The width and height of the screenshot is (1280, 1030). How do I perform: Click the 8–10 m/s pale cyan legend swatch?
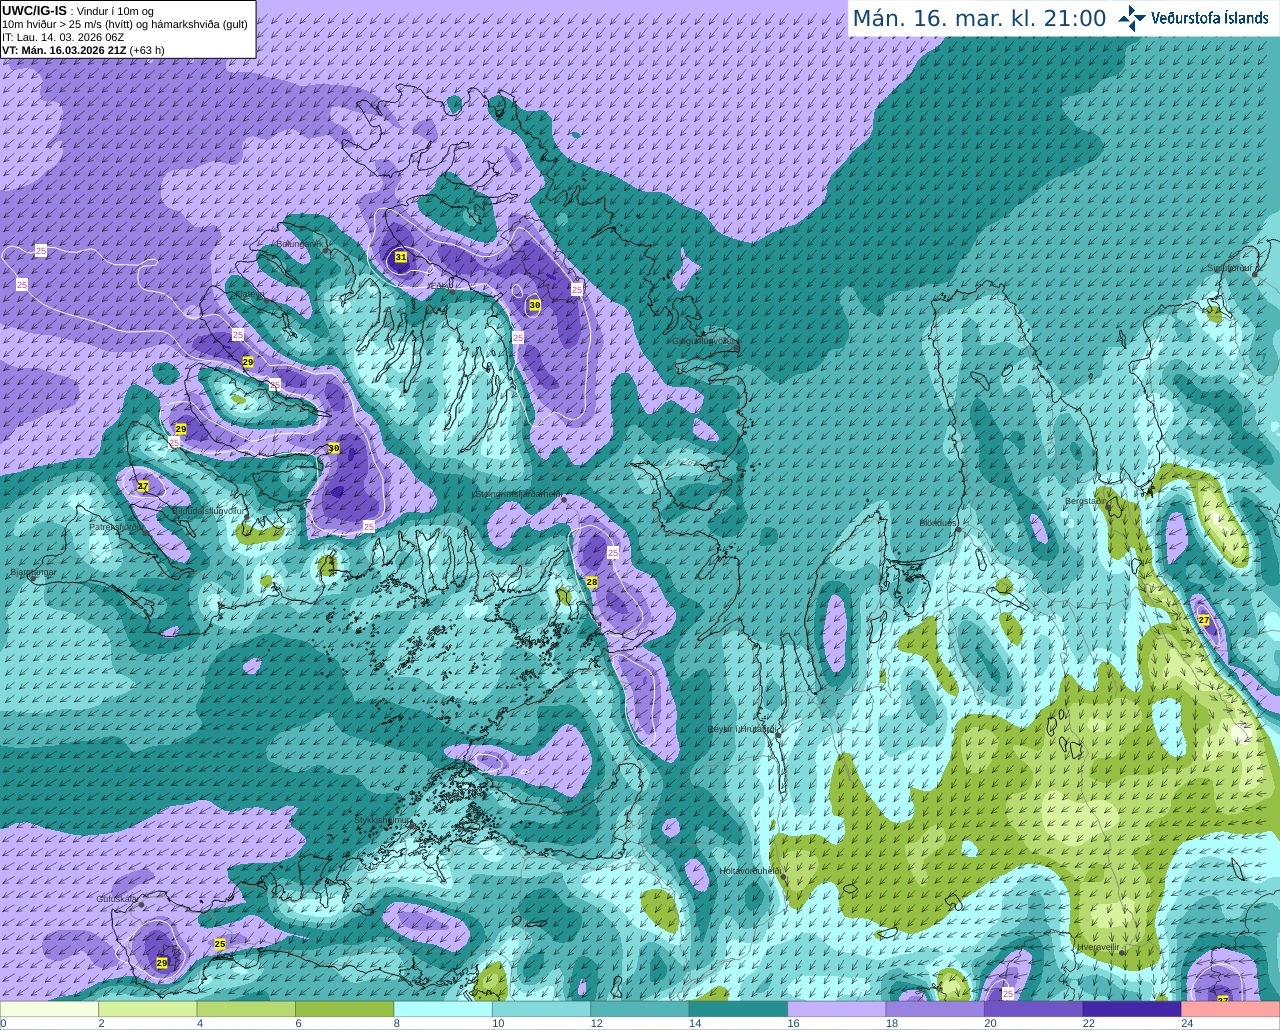click(443, 1009)
